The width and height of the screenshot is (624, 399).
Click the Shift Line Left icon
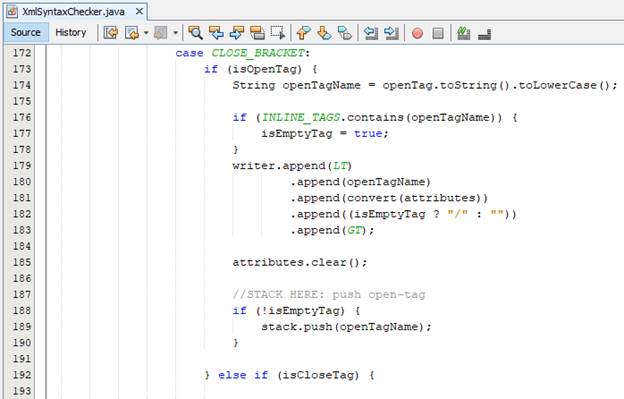(x=371, y=33)
